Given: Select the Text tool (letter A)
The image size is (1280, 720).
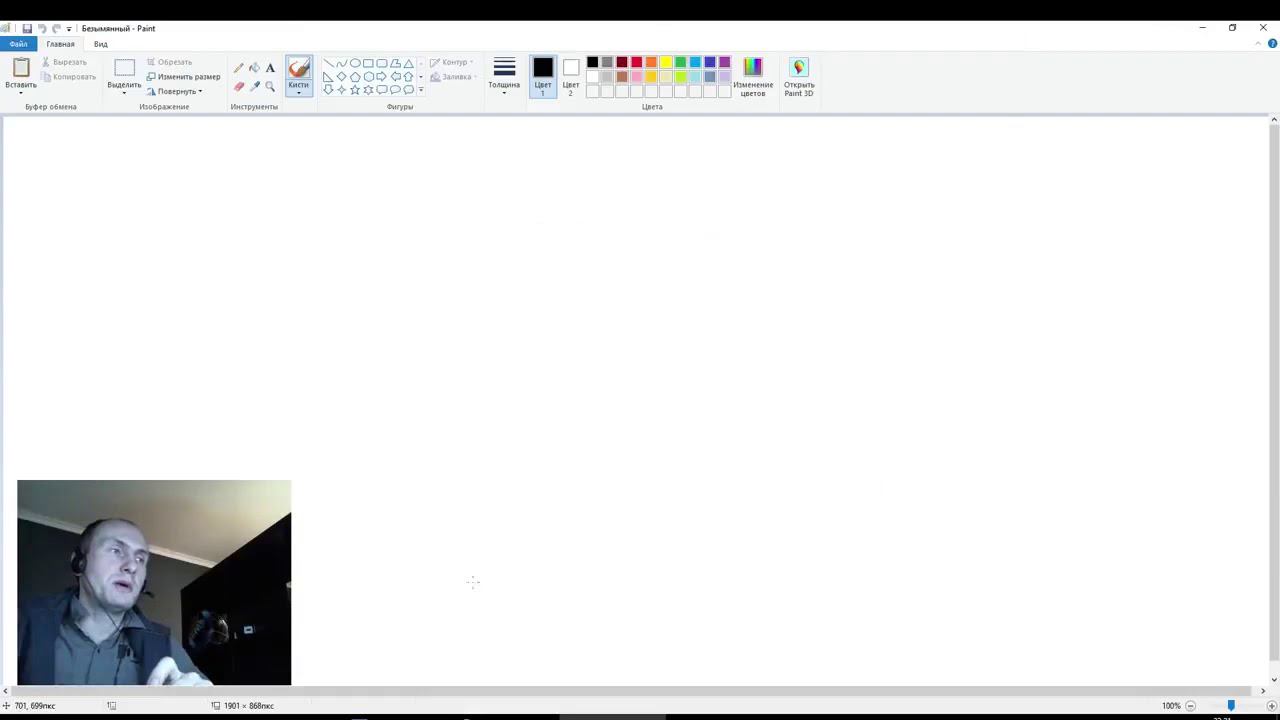Looking at the screenshot, I should 270,68.
